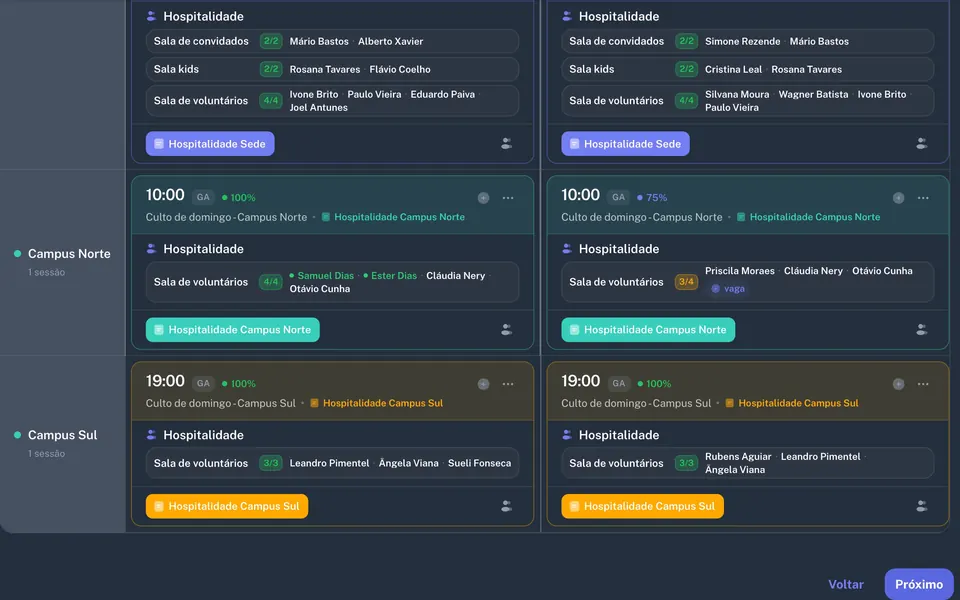The height and width of the screenshot is (600, 960).
Task: Click the volunteer name Cristina Leal
Action: click(733, 69)
